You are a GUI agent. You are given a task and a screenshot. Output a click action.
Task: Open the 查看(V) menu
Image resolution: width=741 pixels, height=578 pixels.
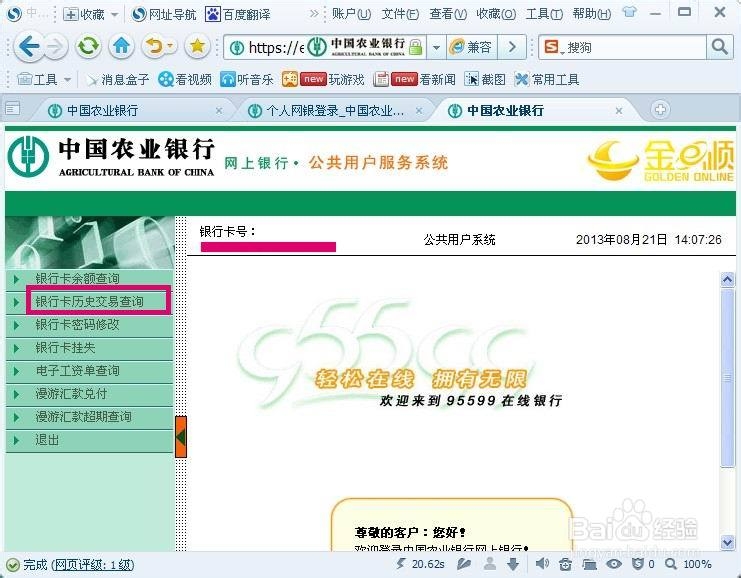click(448, 14)
